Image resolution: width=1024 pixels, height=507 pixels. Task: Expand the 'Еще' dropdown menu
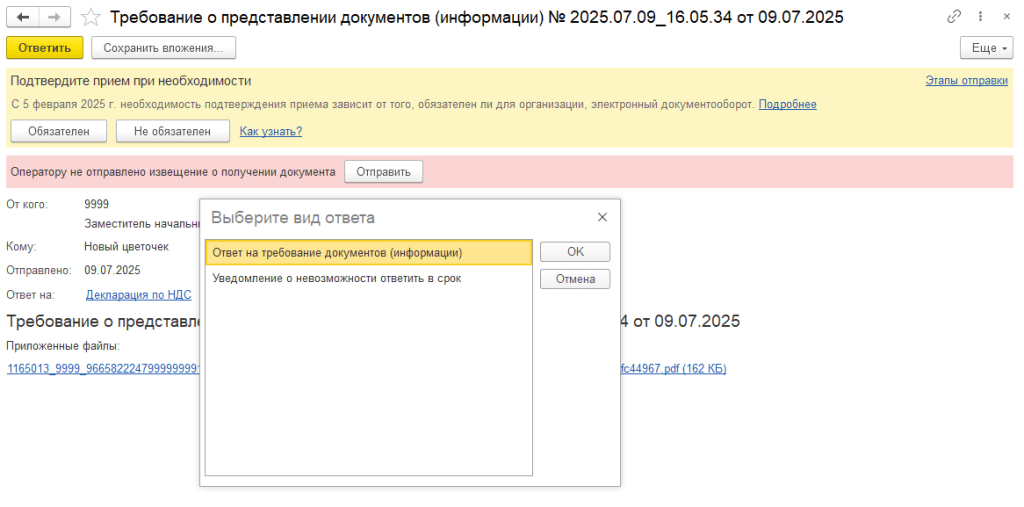986,48
